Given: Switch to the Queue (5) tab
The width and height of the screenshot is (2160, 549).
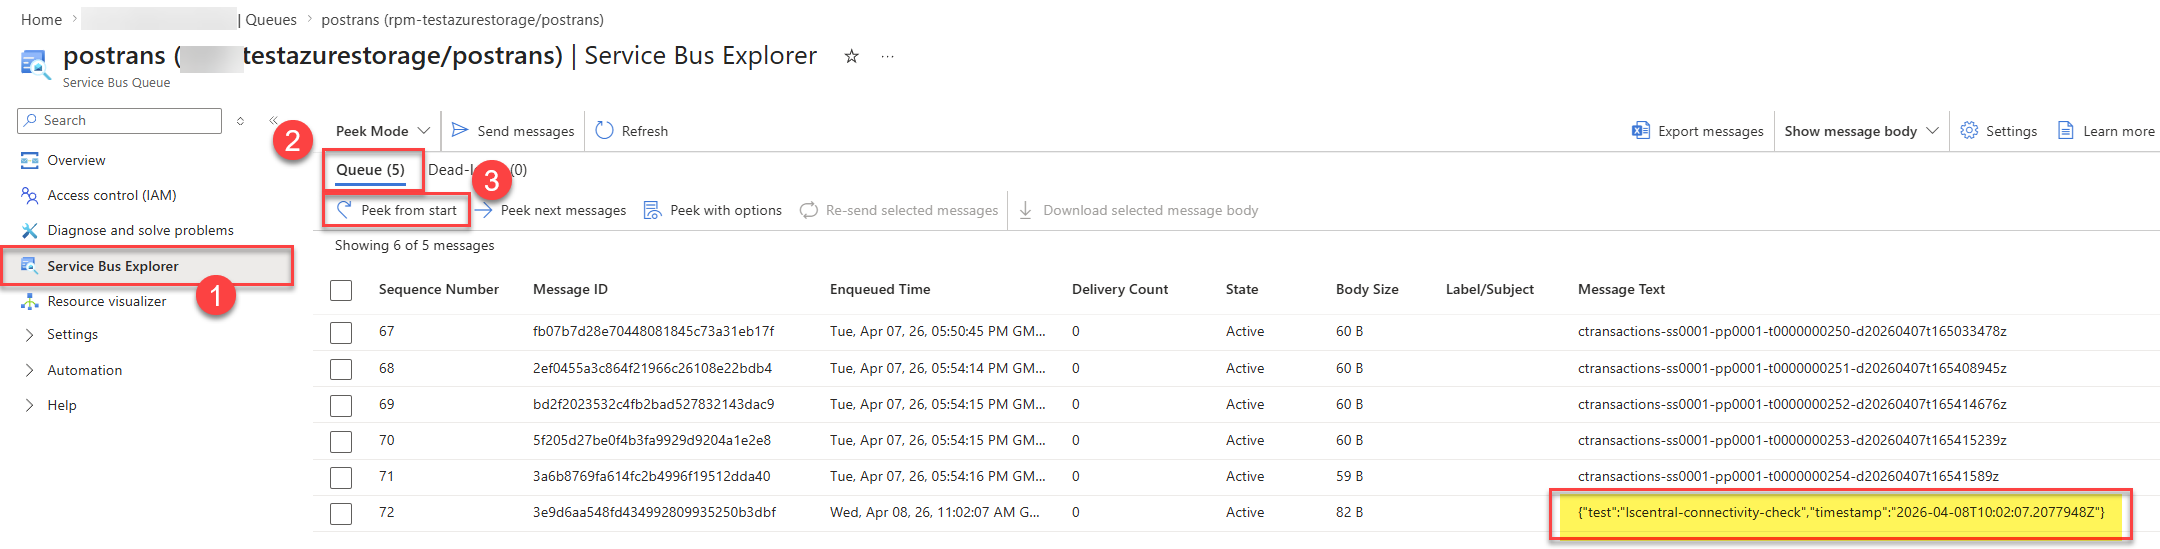Looking at the screenshot, I should point(370,170).
